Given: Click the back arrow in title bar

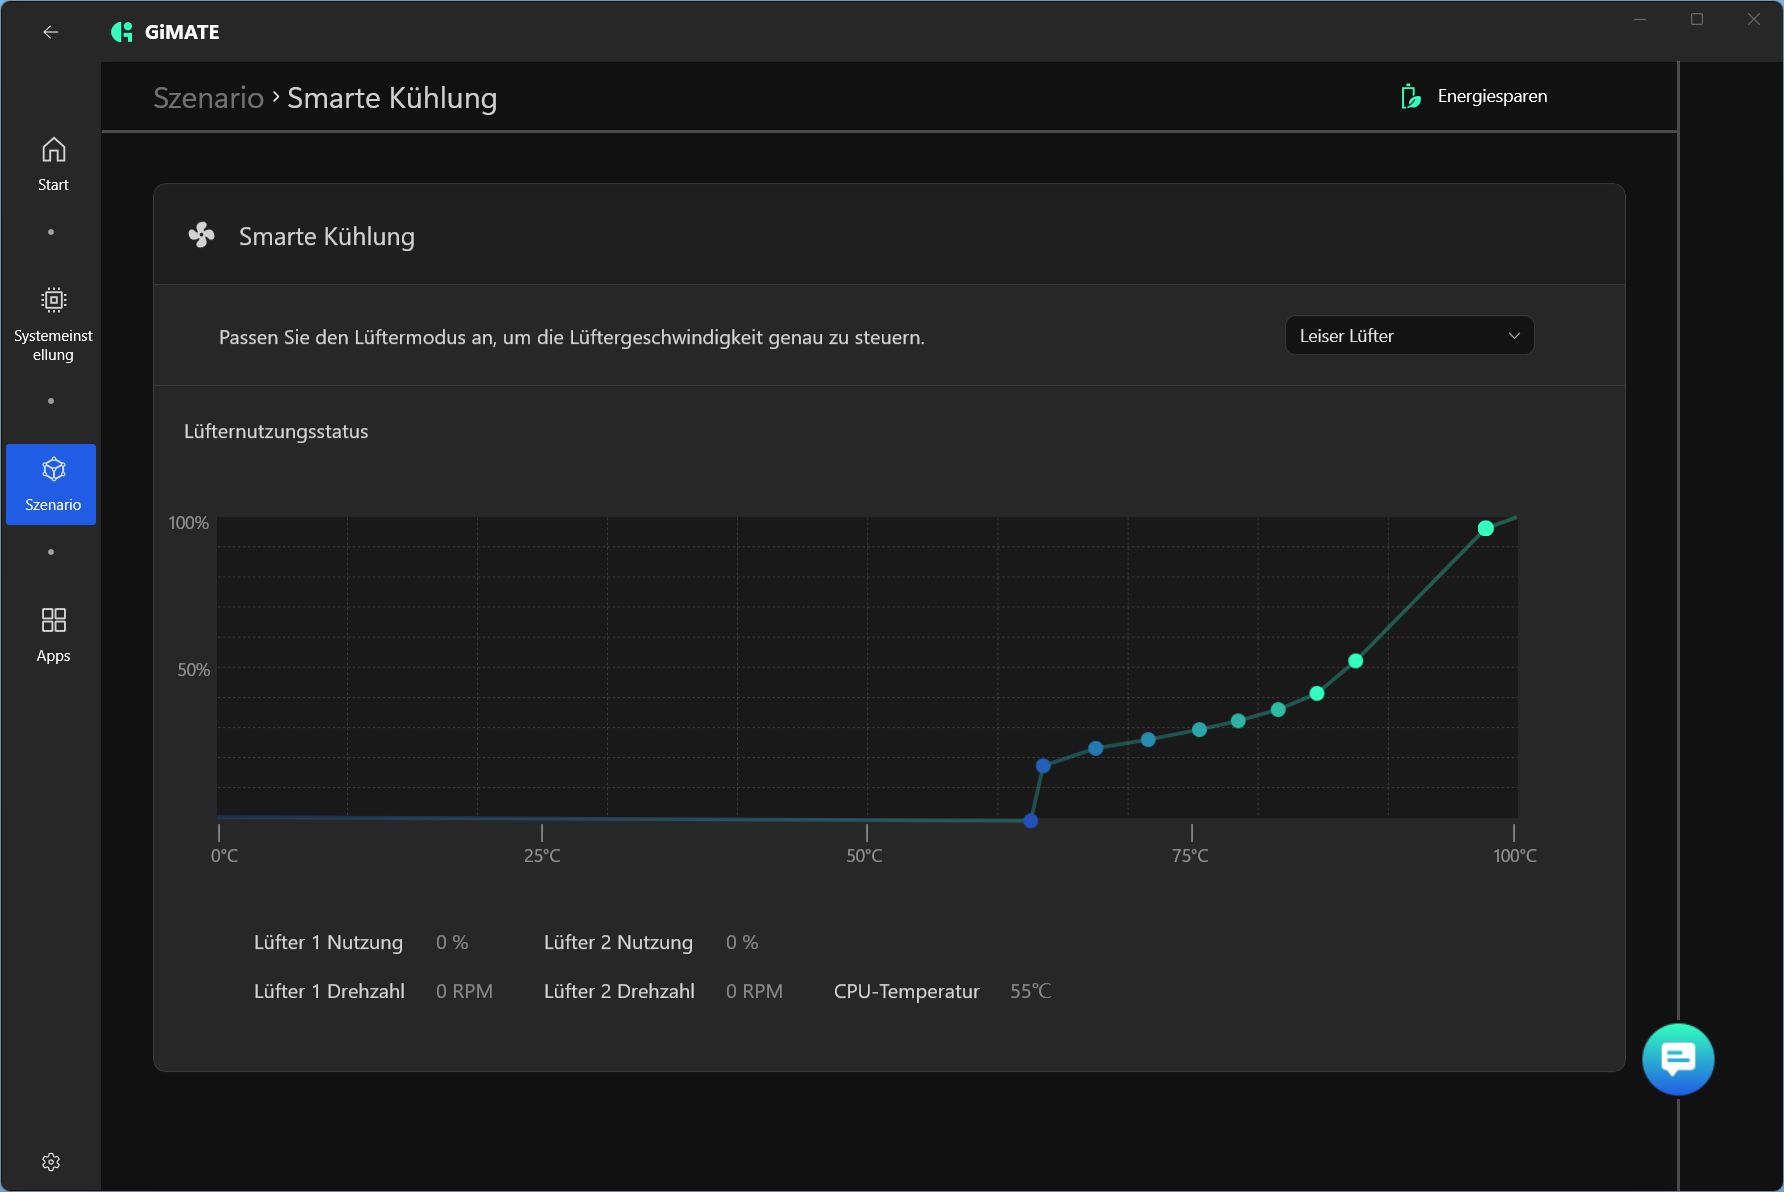Looking at the screenshot, I should pyautogui.click(x=50, y=32).
